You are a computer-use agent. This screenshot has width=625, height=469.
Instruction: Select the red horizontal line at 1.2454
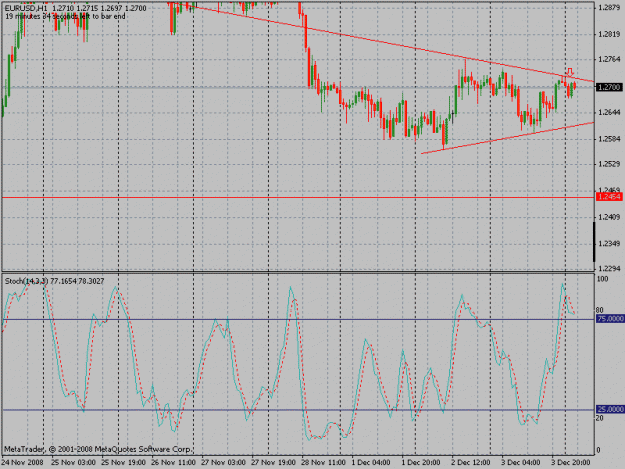(x=298, y=197)
